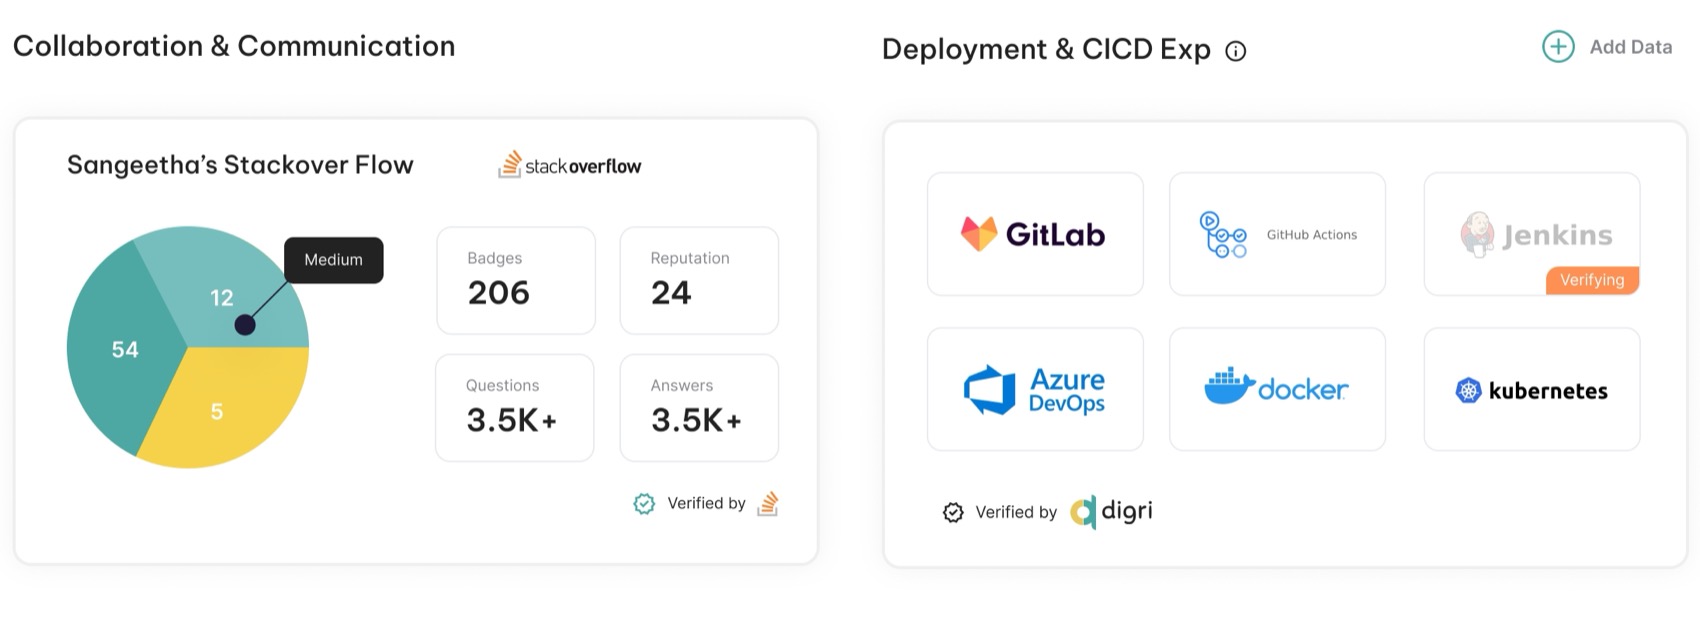Click the verified badge beside digri
The image size is (1700, 628).
953,512
